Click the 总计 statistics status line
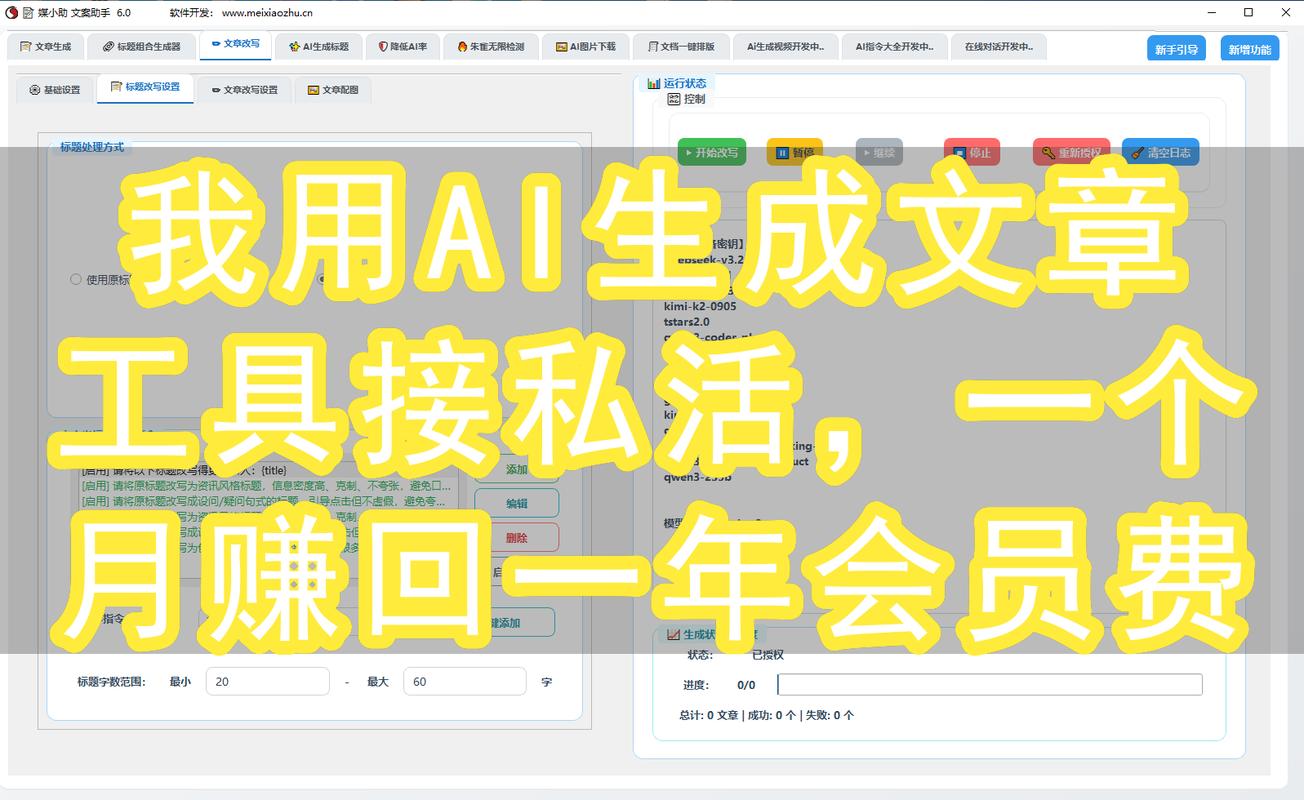The image size is (1304, 800). click(x=766, y=715)
